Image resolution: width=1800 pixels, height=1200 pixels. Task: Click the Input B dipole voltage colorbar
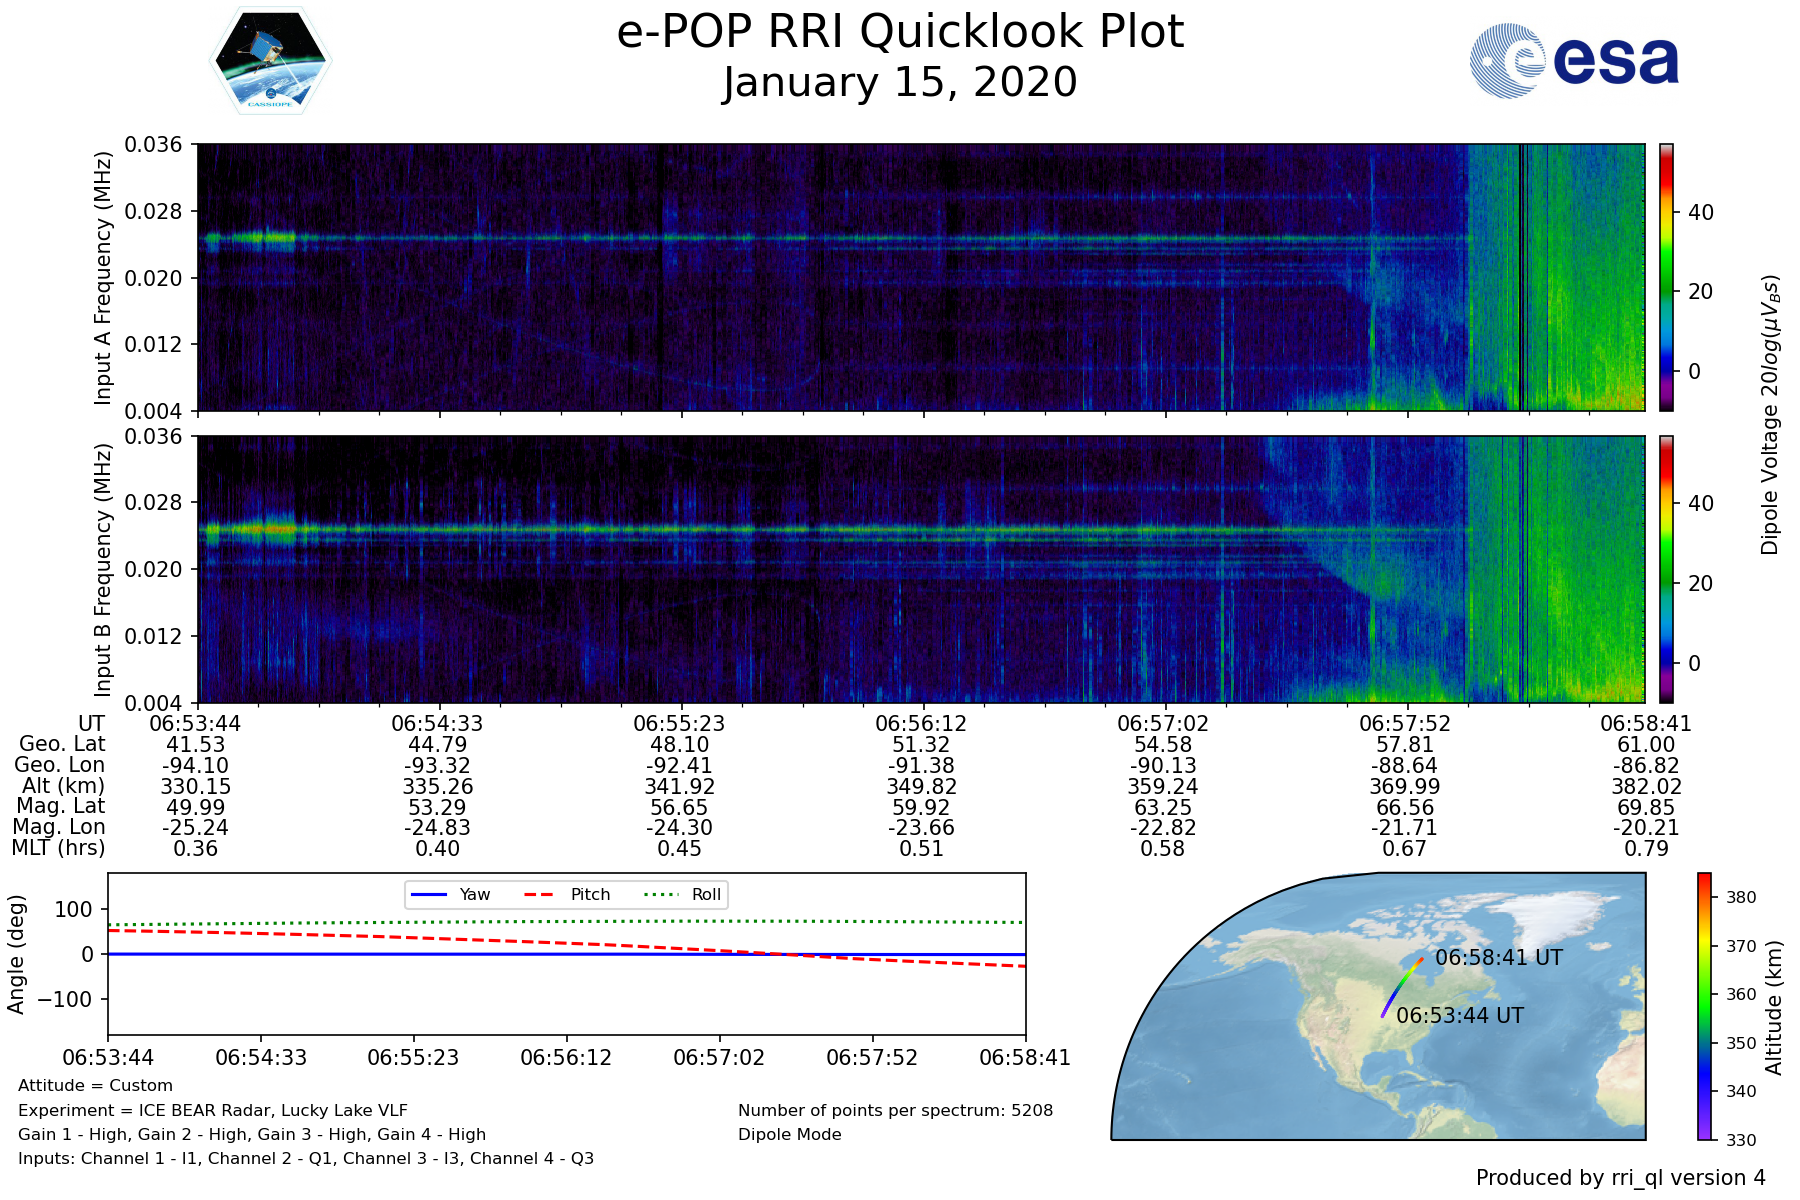pos(1666,569)
